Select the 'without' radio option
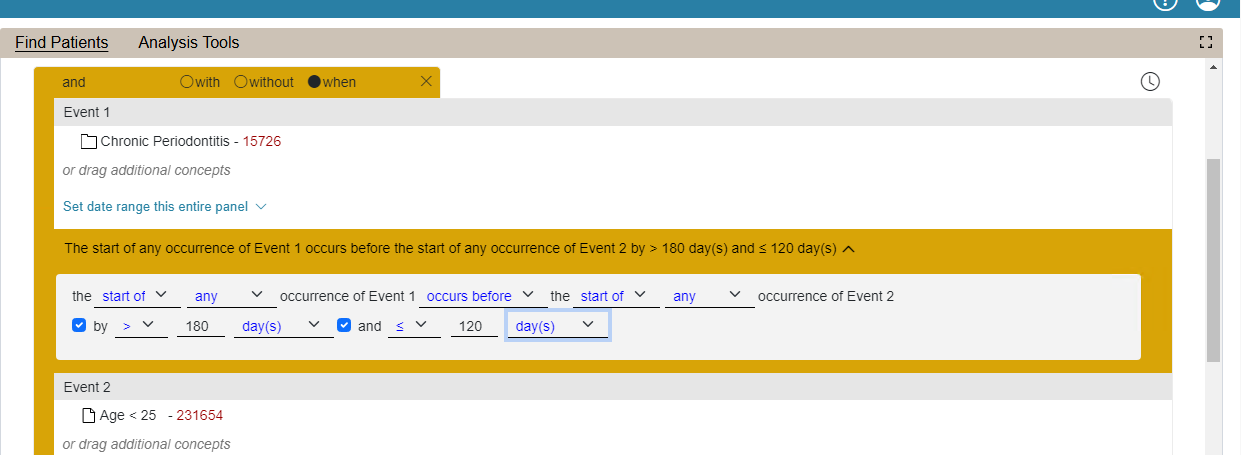This screenshot has height=455, width=1241. [x=240, y=82]
